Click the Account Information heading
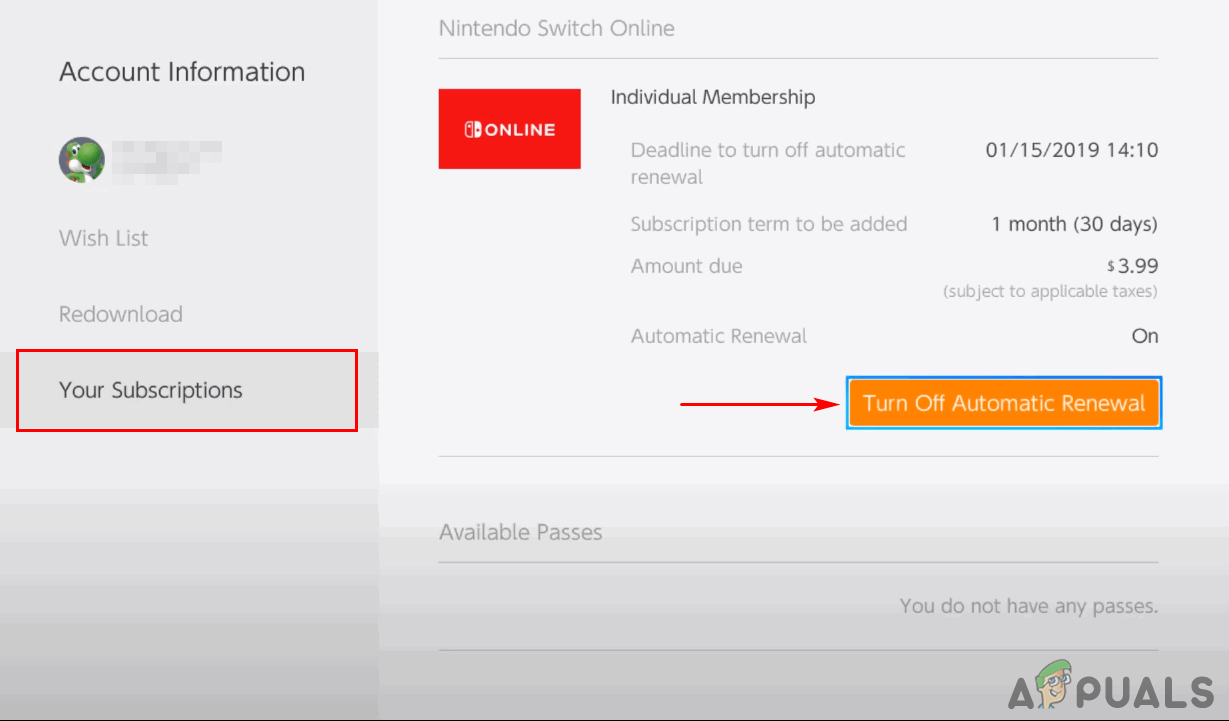 click(x=182, y=72)
